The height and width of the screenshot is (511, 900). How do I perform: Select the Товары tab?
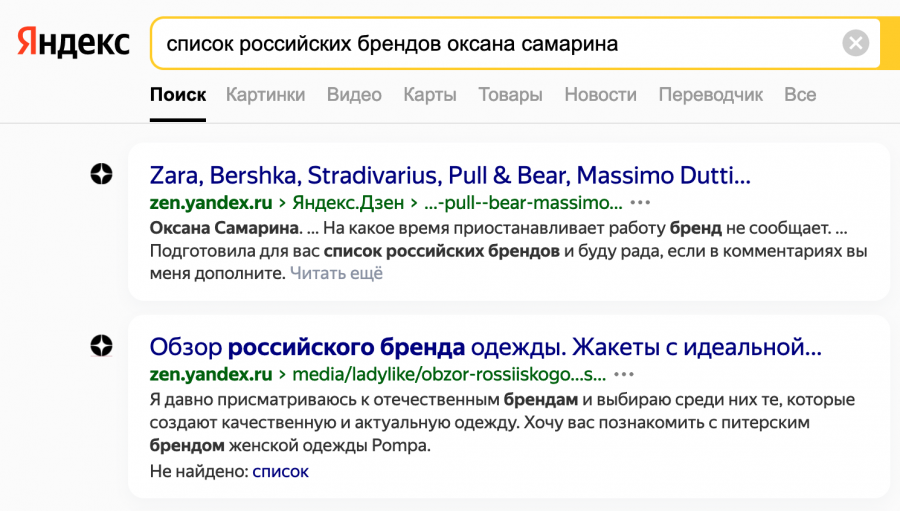(510, 95)
